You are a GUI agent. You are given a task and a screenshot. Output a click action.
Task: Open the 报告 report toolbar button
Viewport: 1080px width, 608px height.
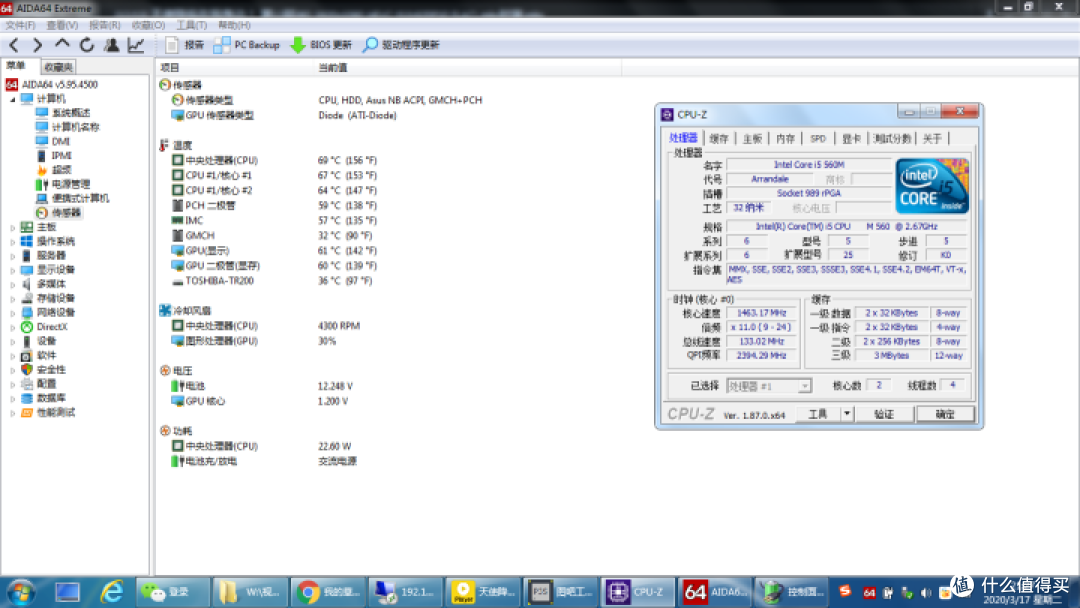[x=185, y=45]
